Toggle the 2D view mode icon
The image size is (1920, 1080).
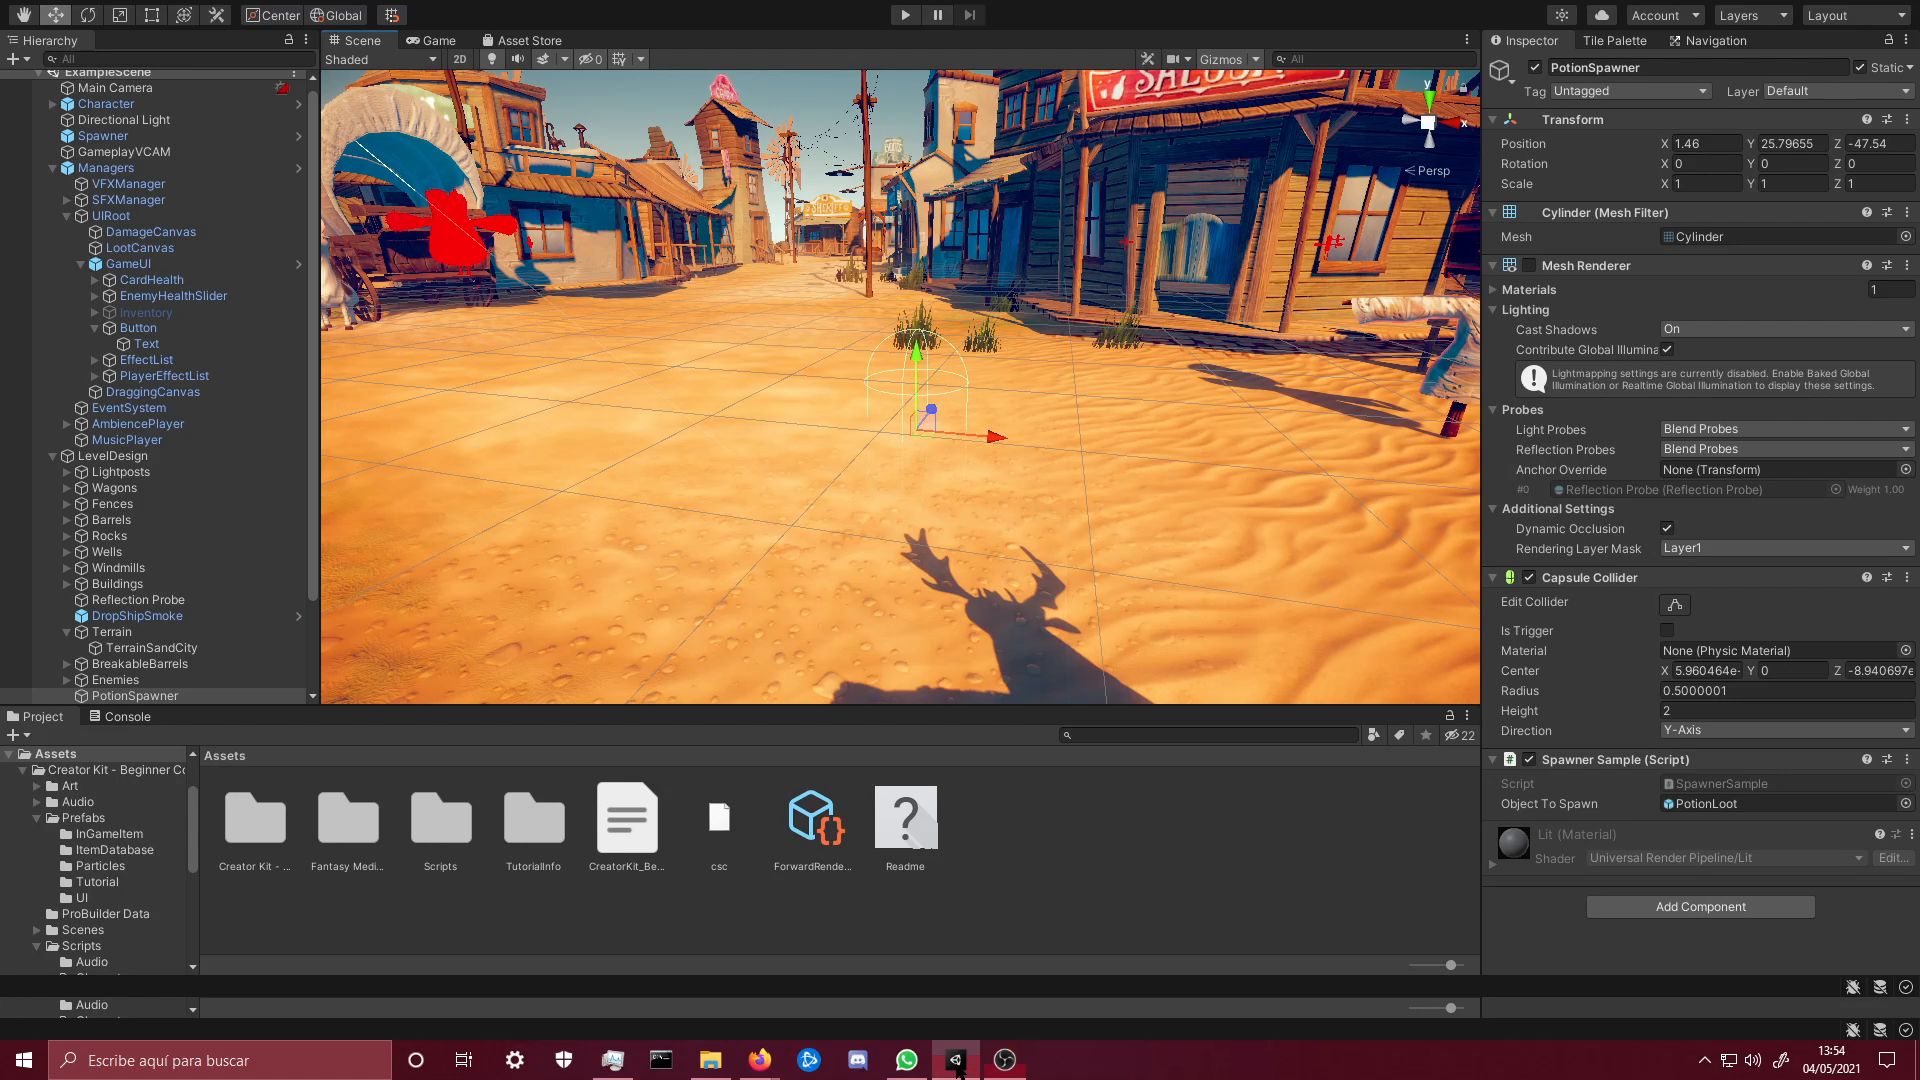[458, 58]
